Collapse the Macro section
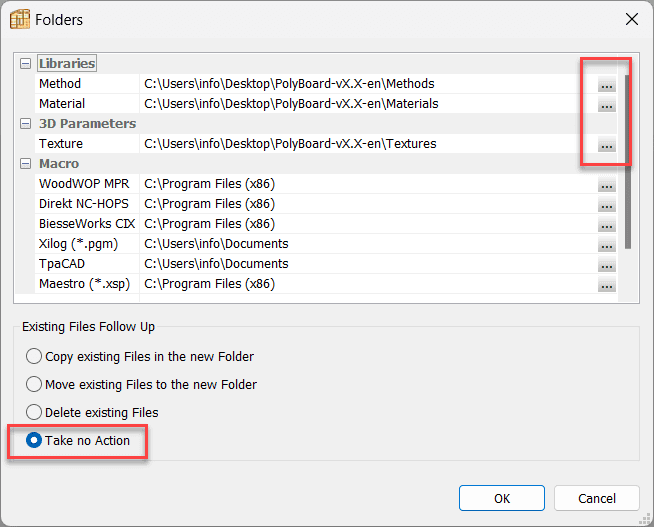This screenshot has height=527, width=654. [25, 164]
